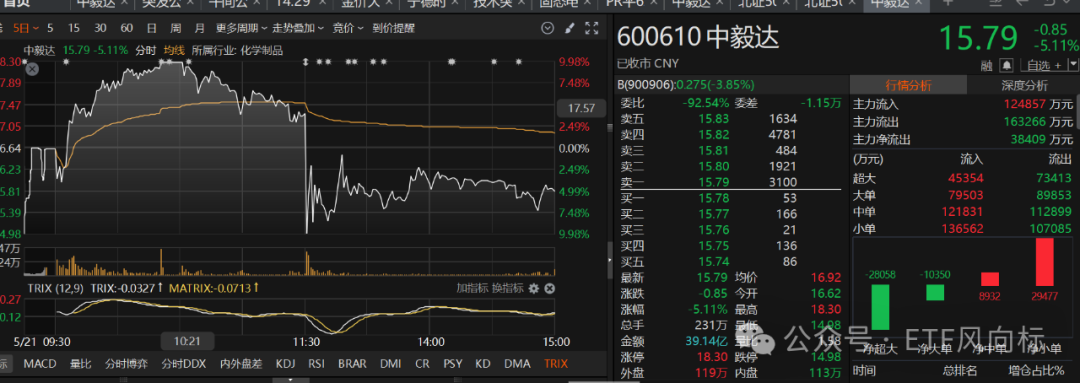Select the PSY indicator tab

coord(453,364)
